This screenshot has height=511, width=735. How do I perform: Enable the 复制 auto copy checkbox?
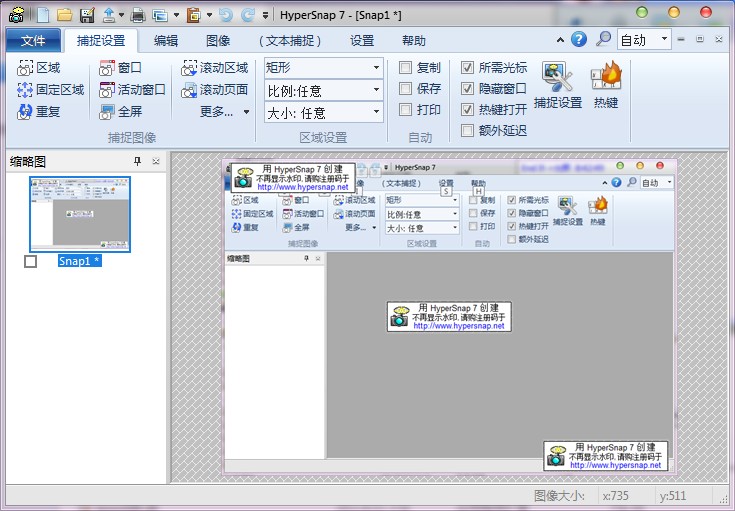406,68
